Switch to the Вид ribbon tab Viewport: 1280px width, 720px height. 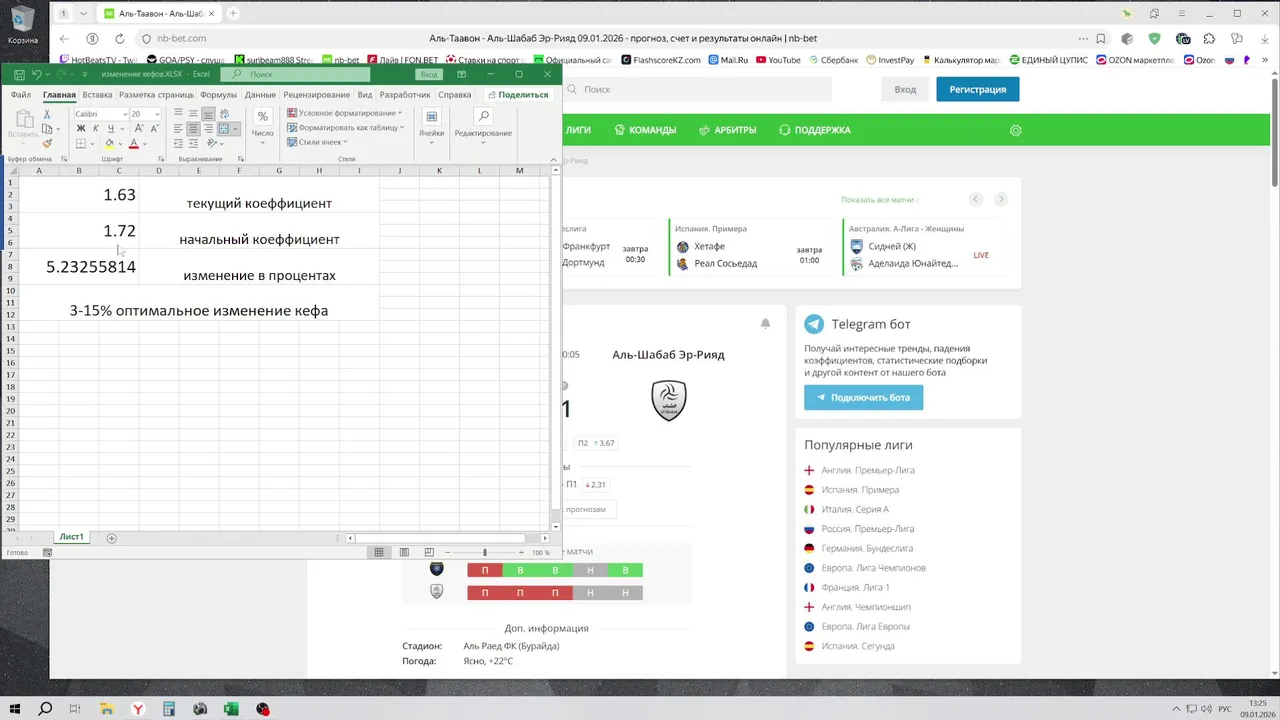[x=365, y=95]
